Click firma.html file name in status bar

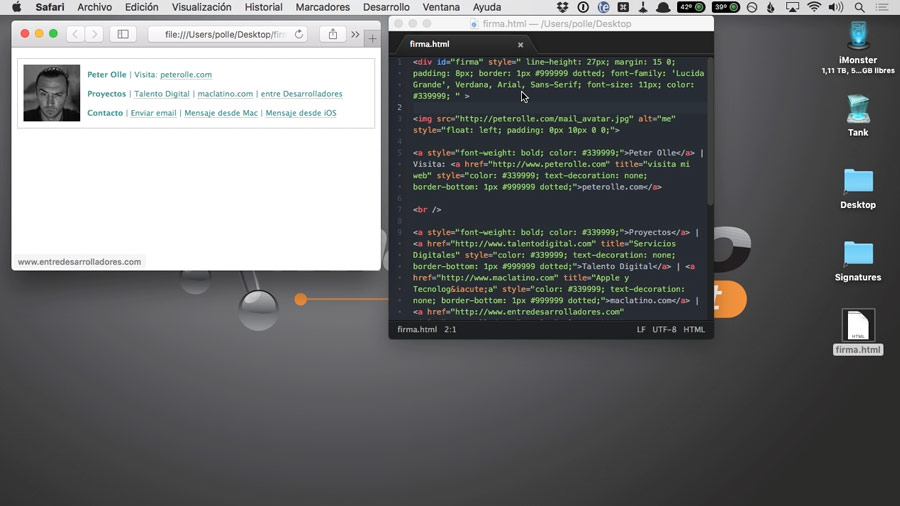pos(417,329)
